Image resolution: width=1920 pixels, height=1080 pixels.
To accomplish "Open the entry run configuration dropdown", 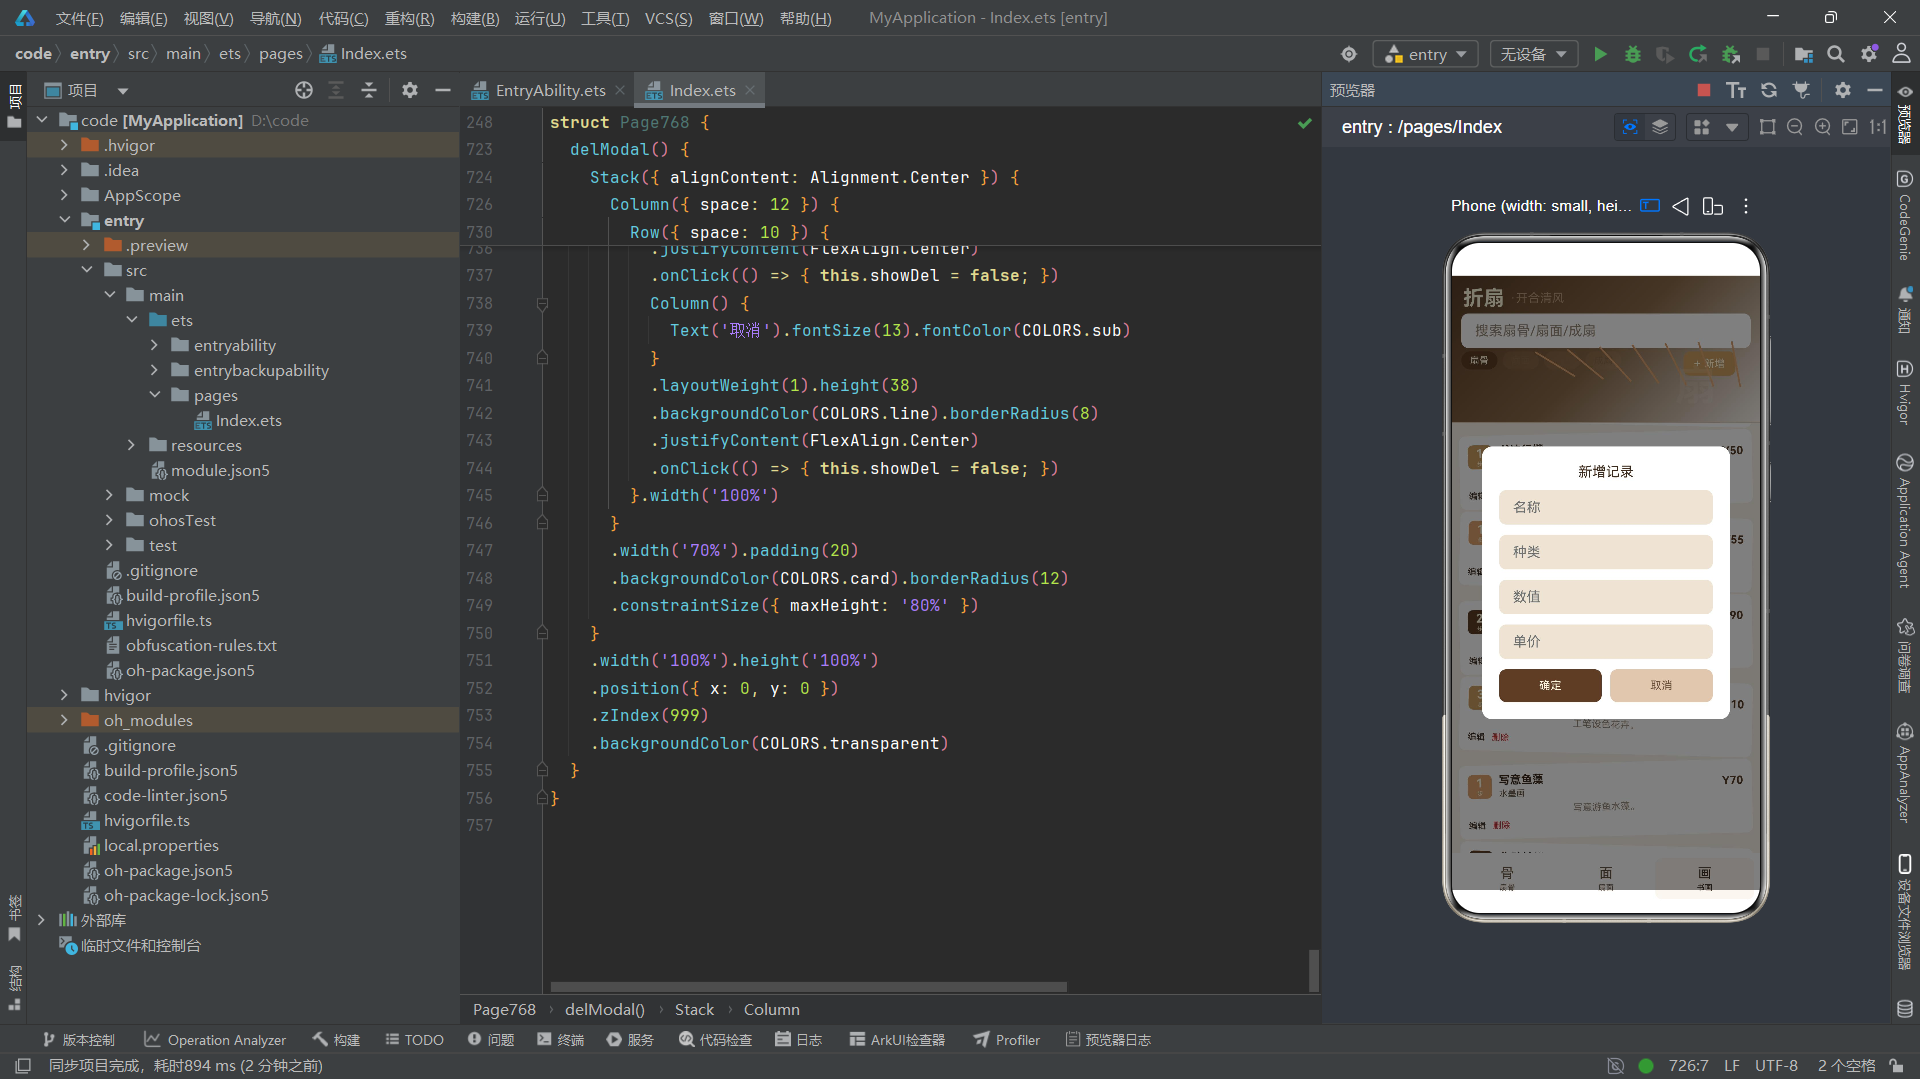I will 1427,54.
